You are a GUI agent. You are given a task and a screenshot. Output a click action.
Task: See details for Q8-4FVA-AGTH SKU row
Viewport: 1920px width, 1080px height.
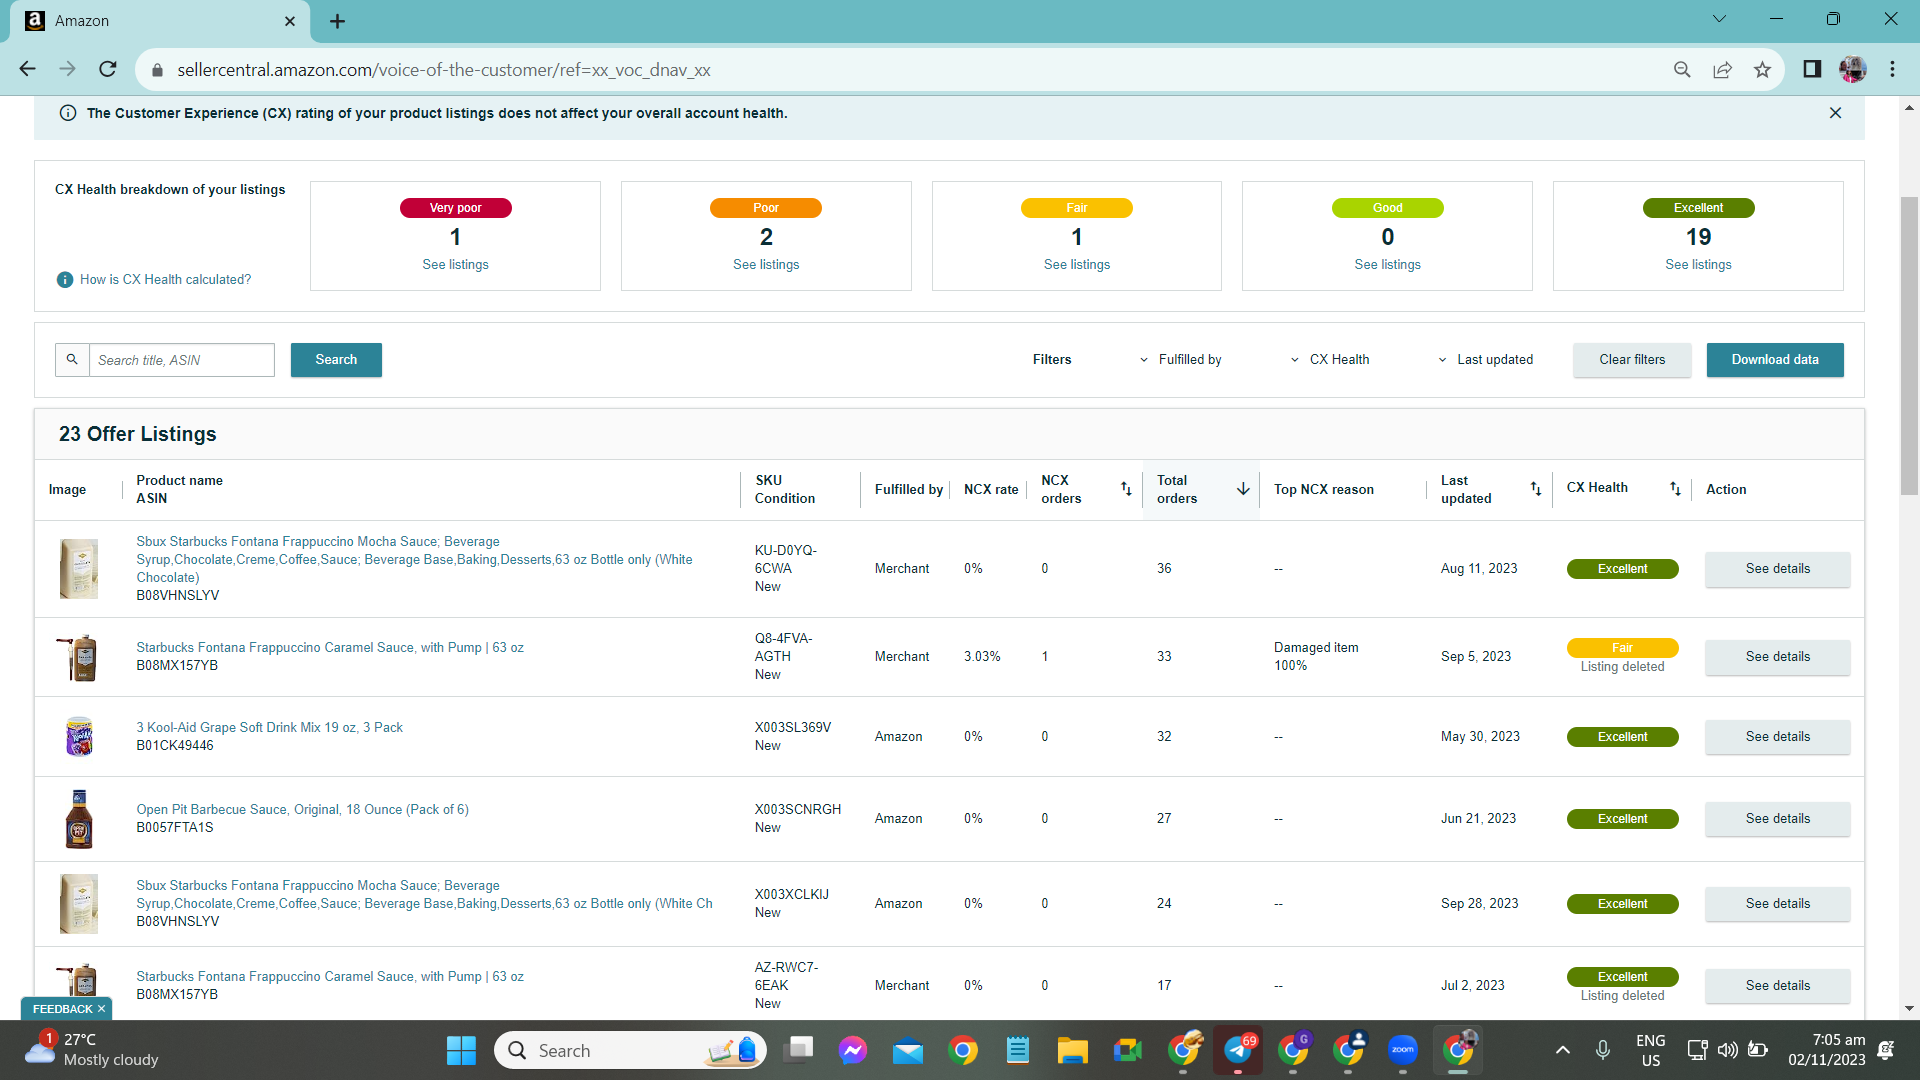point(1777,656)
